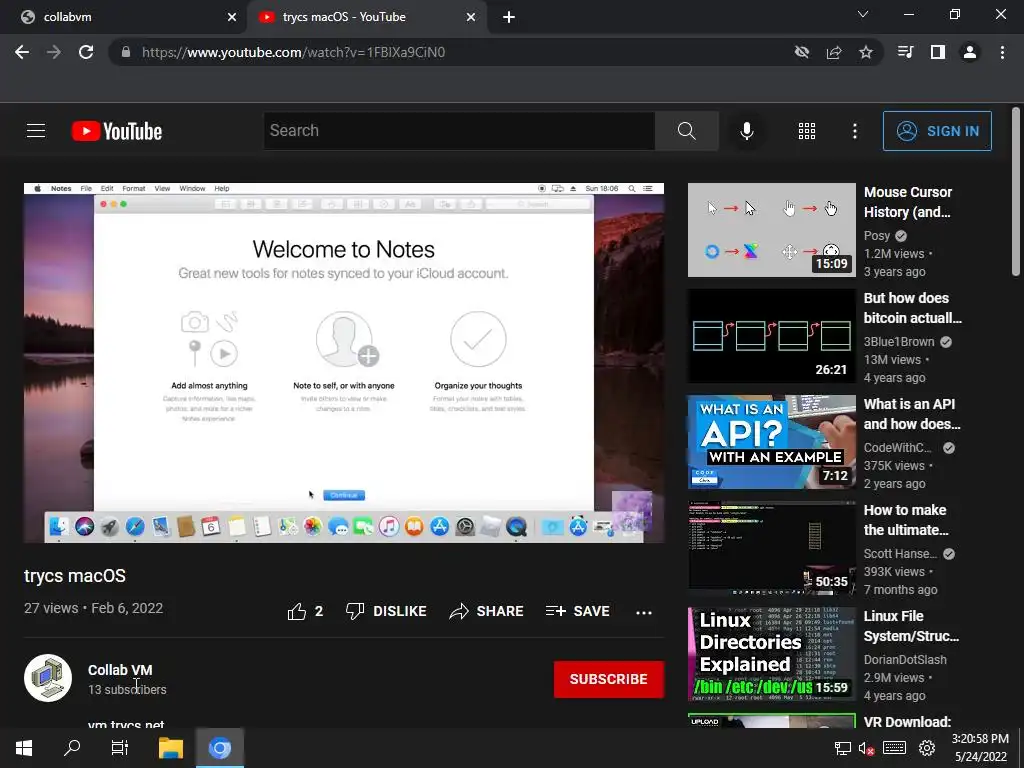Open File Explorer from taskbar
The height and width of the screenshot is (768, 1024).
point(171,748)
